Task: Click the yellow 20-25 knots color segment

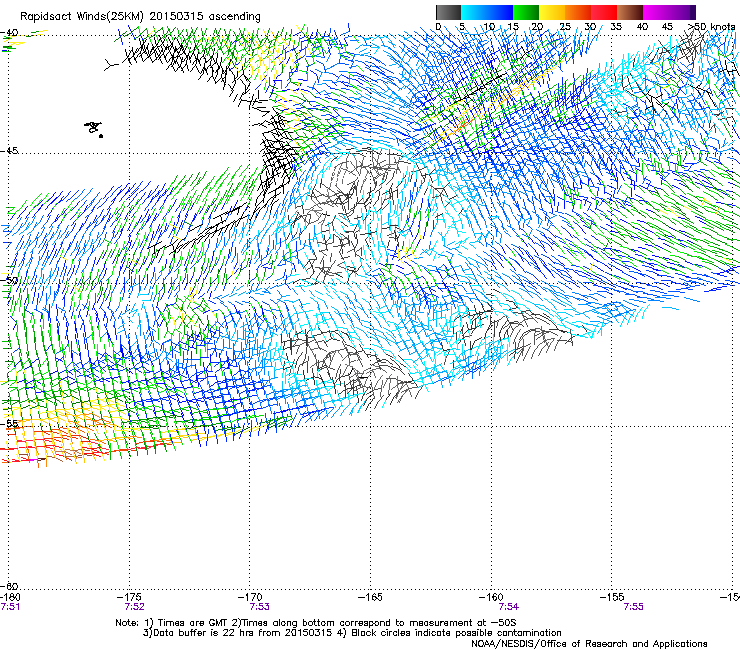Action: 552,12
